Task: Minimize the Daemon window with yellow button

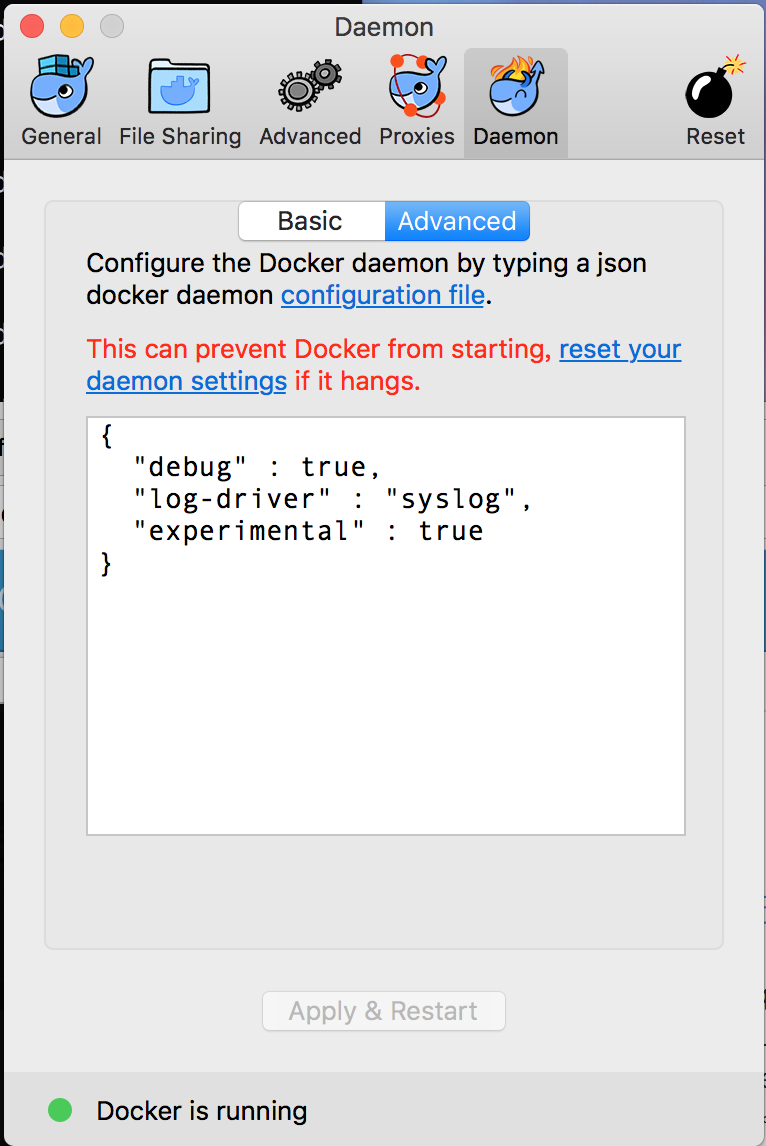Action: [x=72, y=26]
